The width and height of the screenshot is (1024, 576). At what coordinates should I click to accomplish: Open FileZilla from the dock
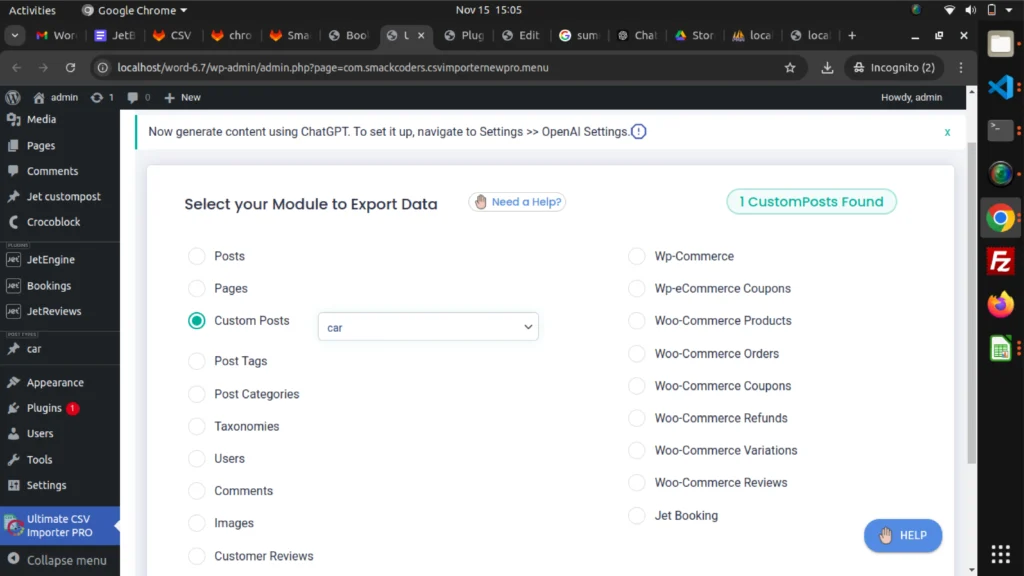click(1000, 261)
